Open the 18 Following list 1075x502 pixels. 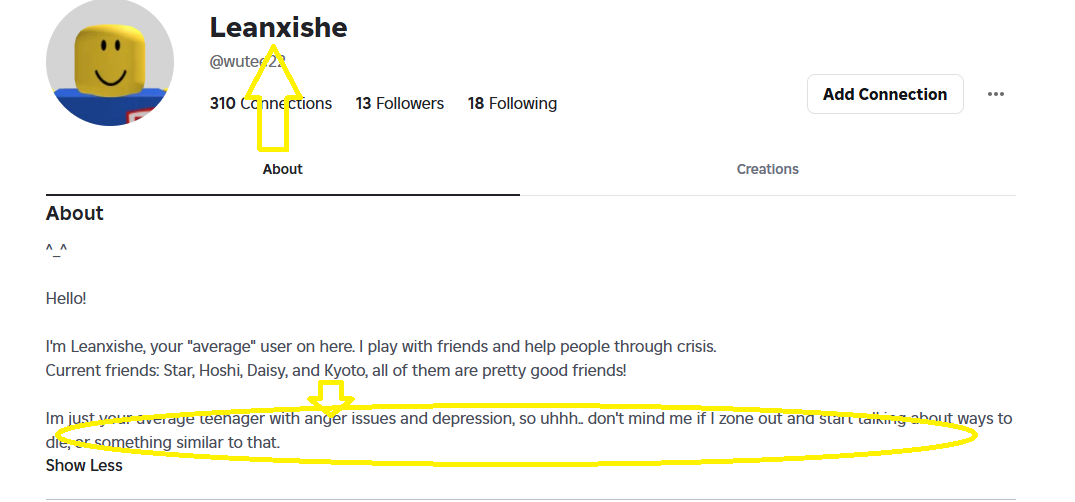point(512,103)
